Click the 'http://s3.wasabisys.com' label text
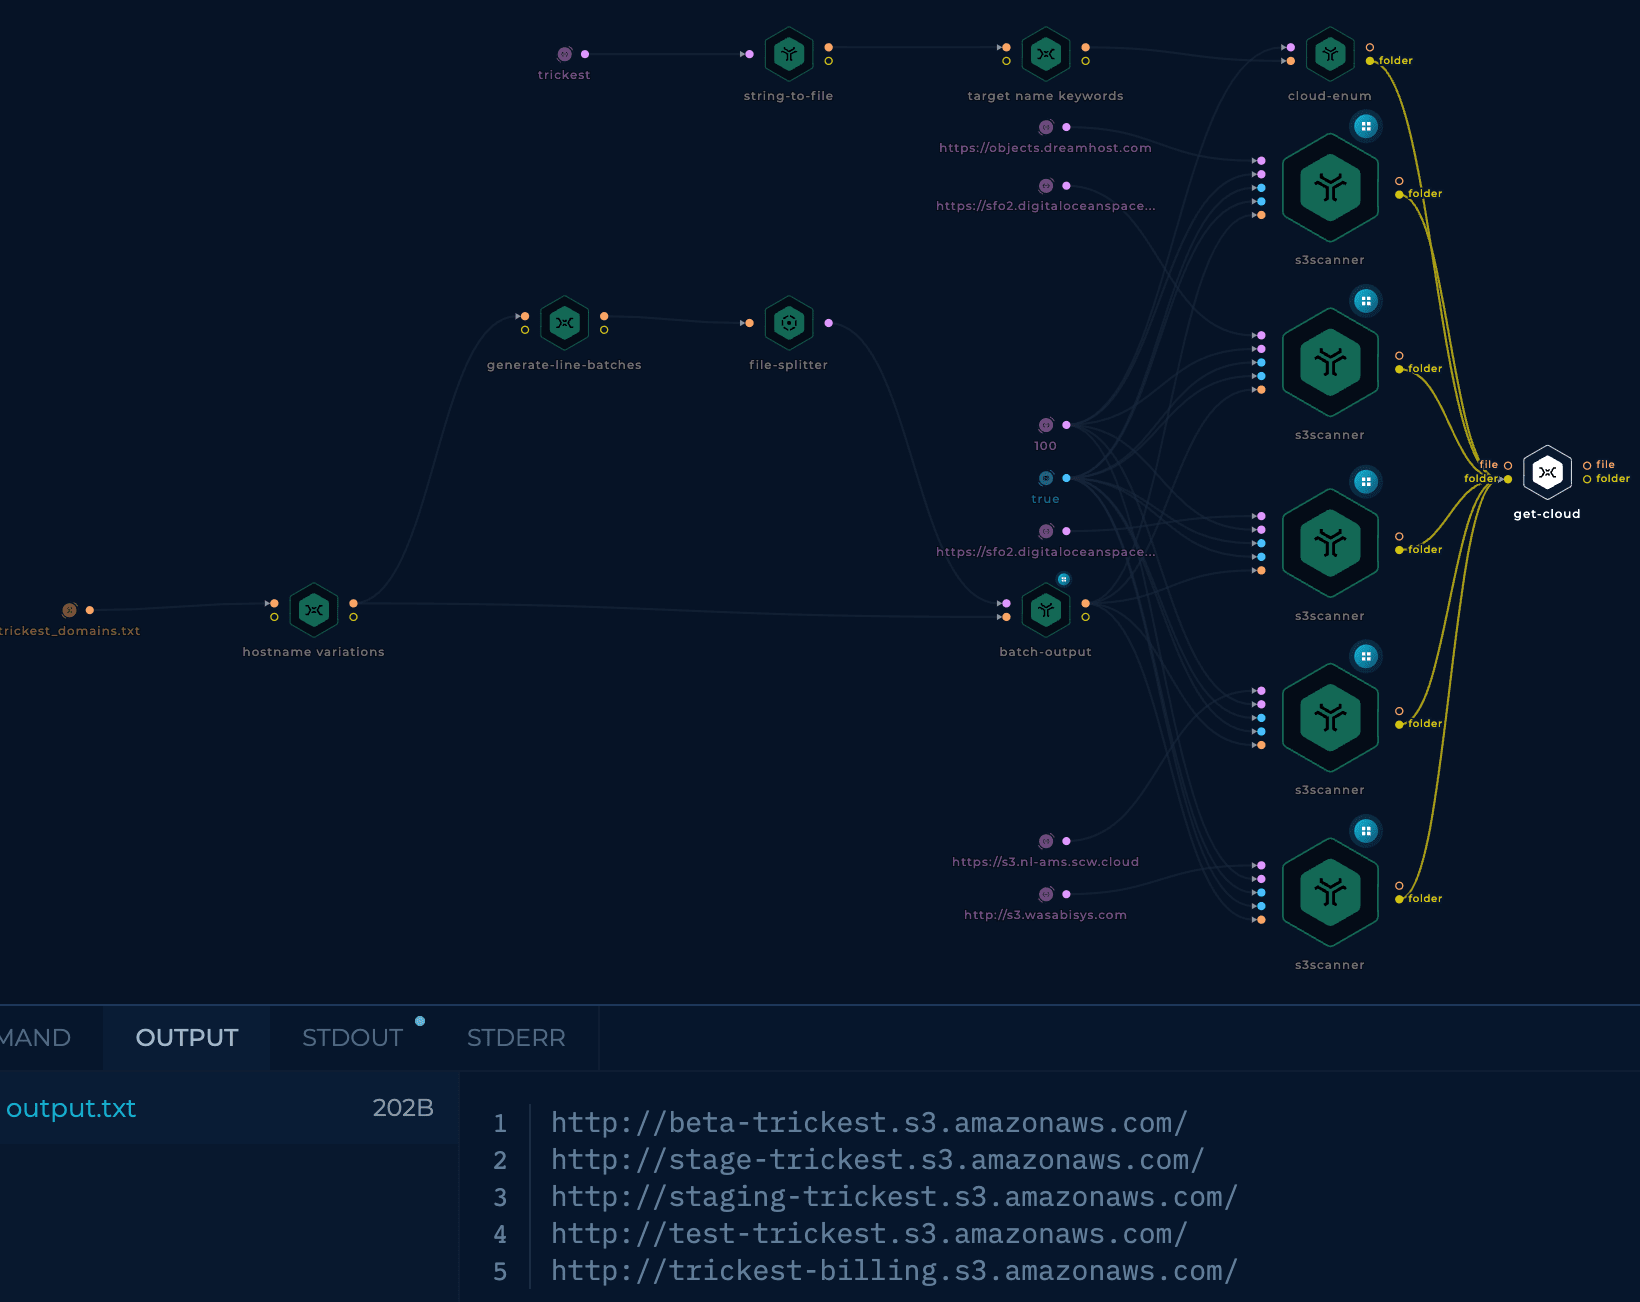This screenshot has width=1640, height=1302. [x=1046, y=915]
